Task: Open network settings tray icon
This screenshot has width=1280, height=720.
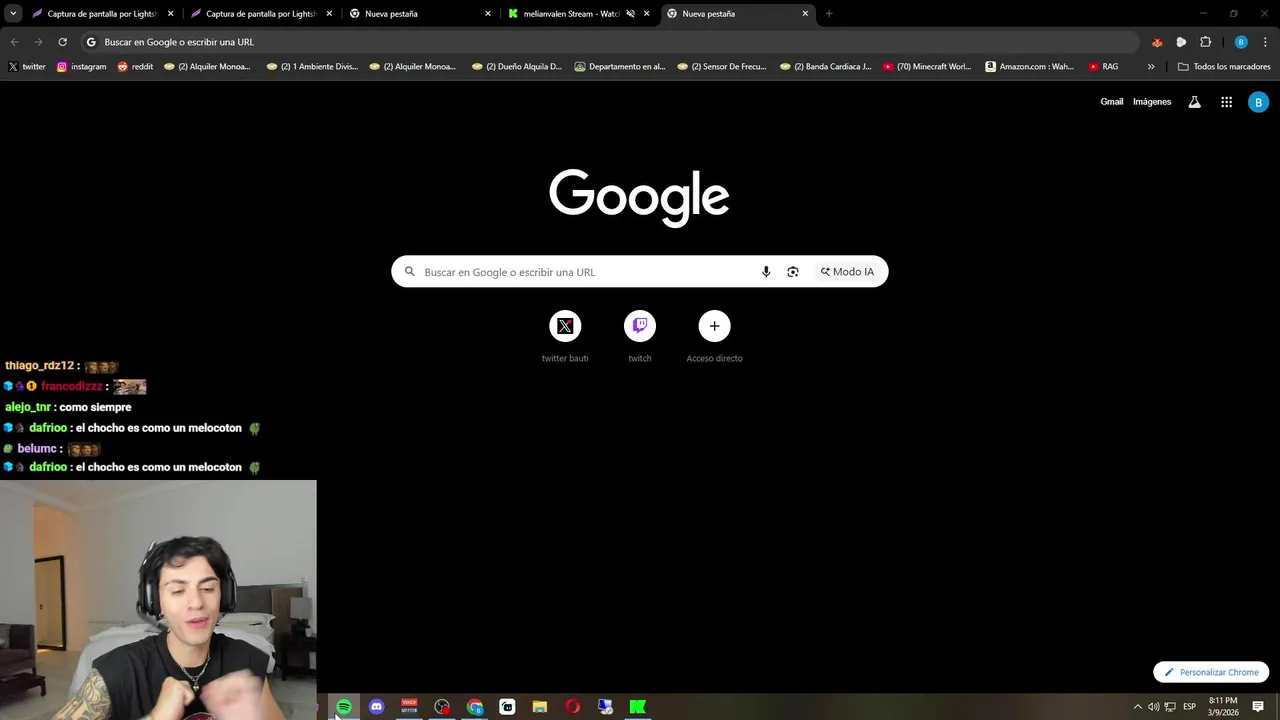Action: point(1170,707)
